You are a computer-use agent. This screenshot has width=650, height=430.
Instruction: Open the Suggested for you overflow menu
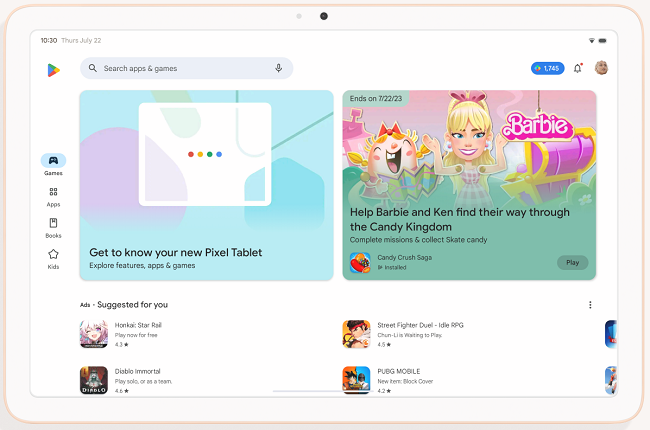[x=590, y=305]
